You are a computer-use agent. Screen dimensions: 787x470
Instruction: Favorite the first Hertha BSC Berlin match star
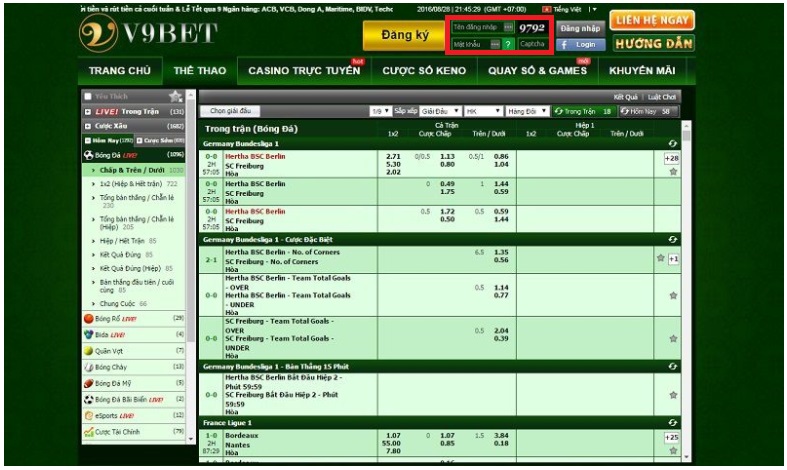(673, 172)
